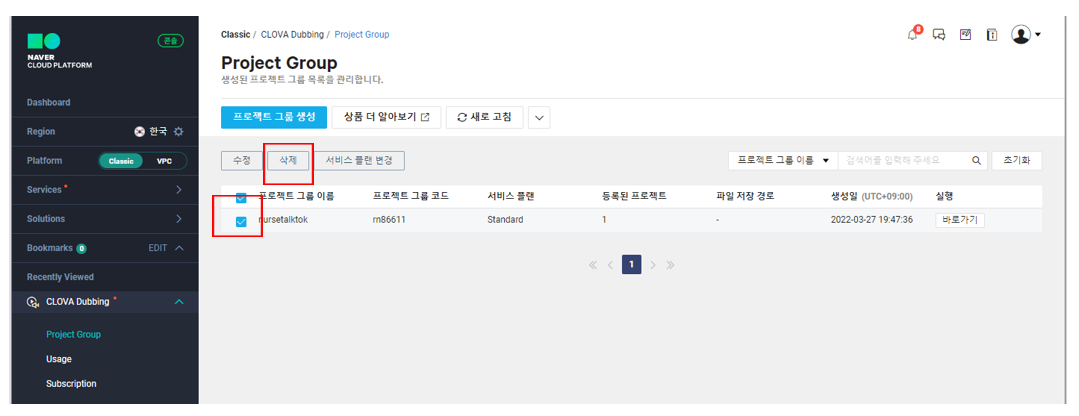
Task: Open the more-actions dropdown beside 새로 고침
Action: (539, 118)
